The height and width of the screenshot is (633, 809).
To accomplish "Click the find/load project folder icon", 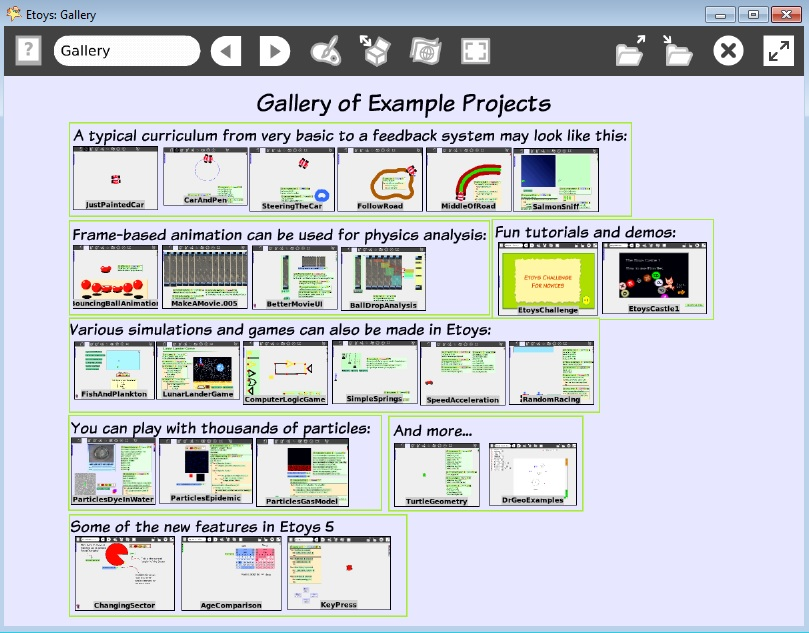I will pyautogui.click(x=630, y=51).
